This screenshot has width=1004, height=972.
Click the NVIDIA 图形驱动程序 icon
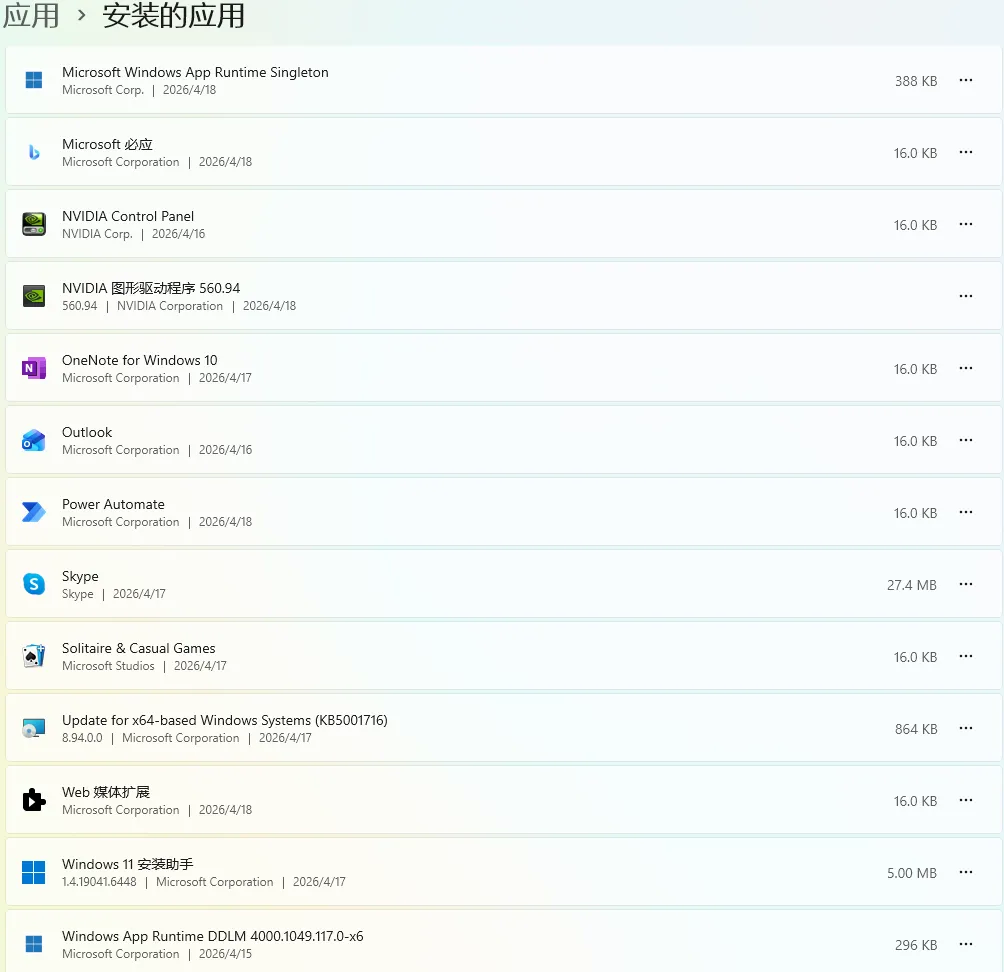click(x=33, y=296)
